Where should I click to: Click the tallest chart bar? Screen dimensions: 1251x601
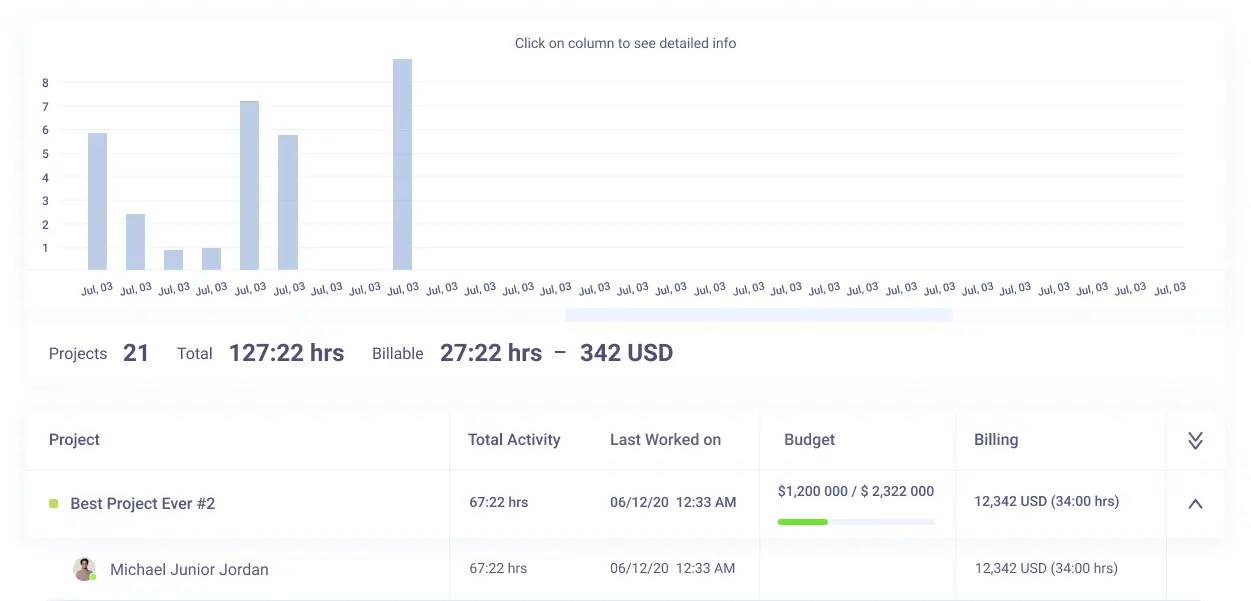(402, 165)
